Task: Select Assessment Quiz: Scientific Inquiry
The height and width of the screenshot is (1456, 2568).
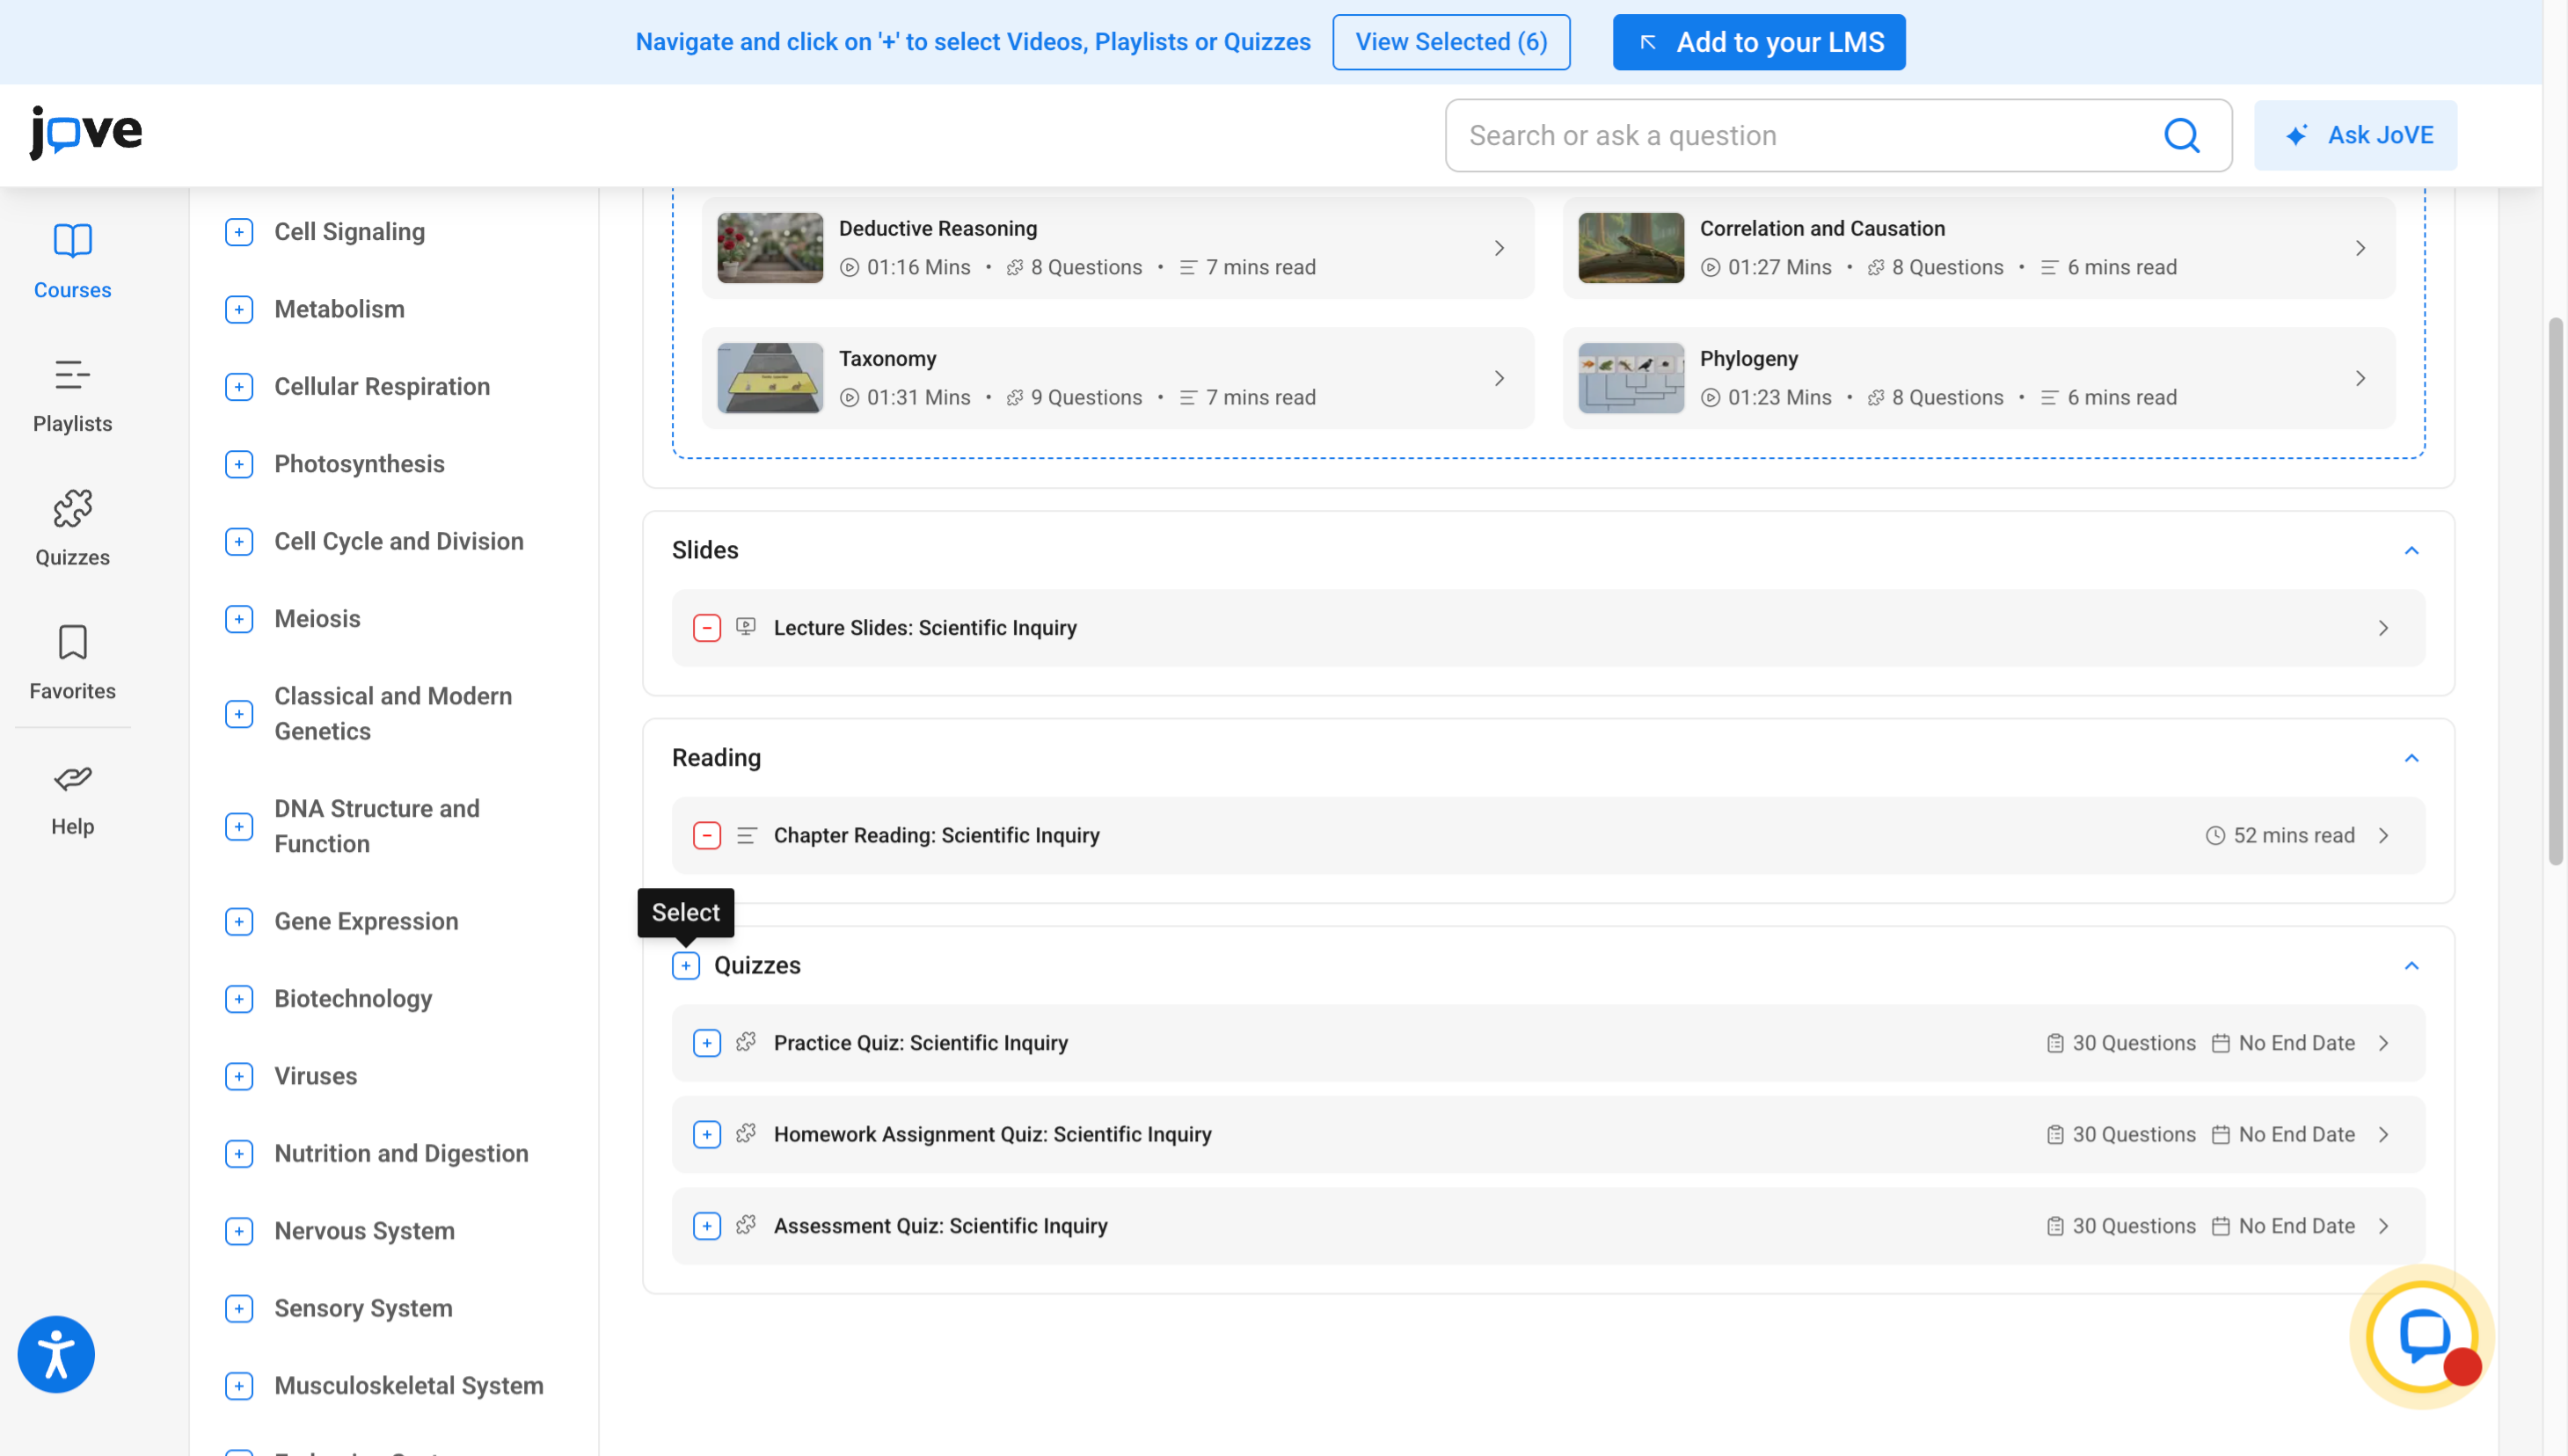Action: (707, 1226)
